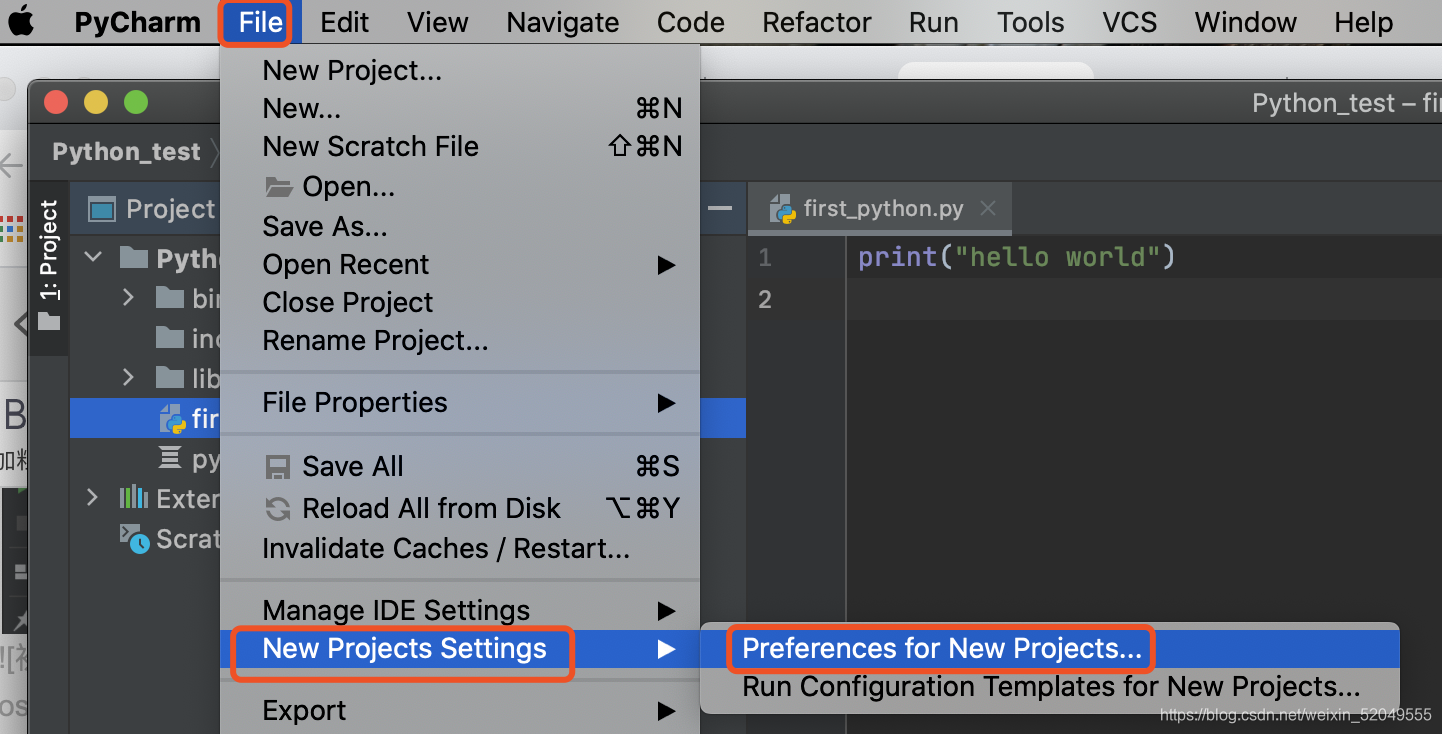Click the floppy disk Save All icon
The image size is (1442, 734).
[x=277, y=467]
